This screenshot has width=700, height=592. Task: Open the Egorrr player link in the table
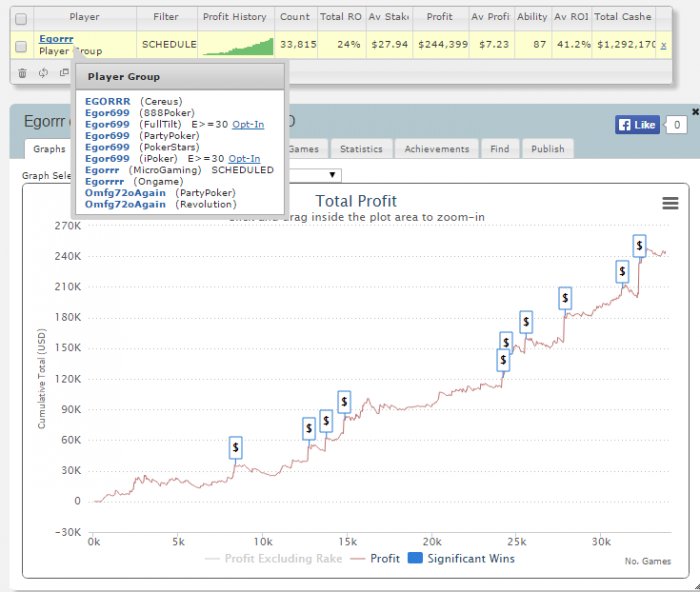[x=56, y=39]
